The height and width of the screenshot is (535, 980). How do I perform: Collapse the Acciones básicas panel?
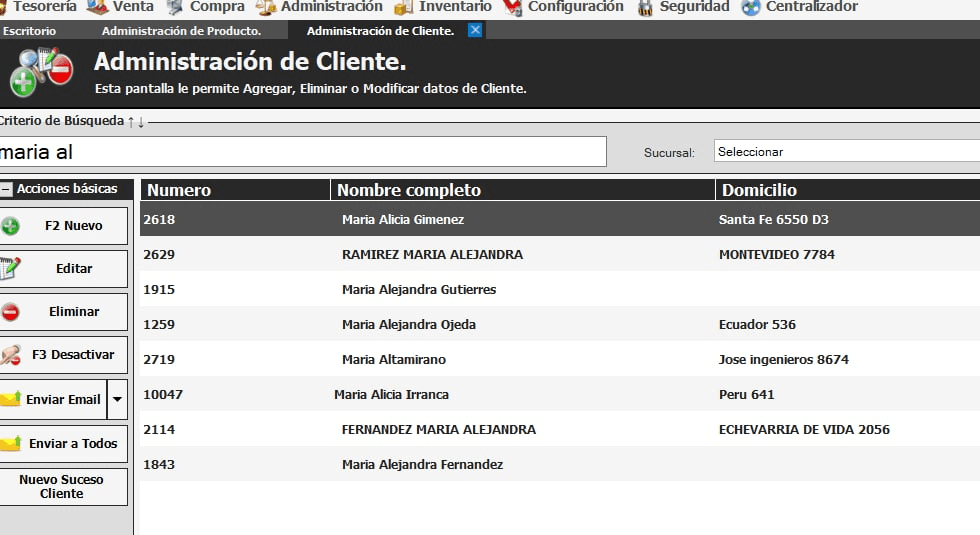point(6,189)
